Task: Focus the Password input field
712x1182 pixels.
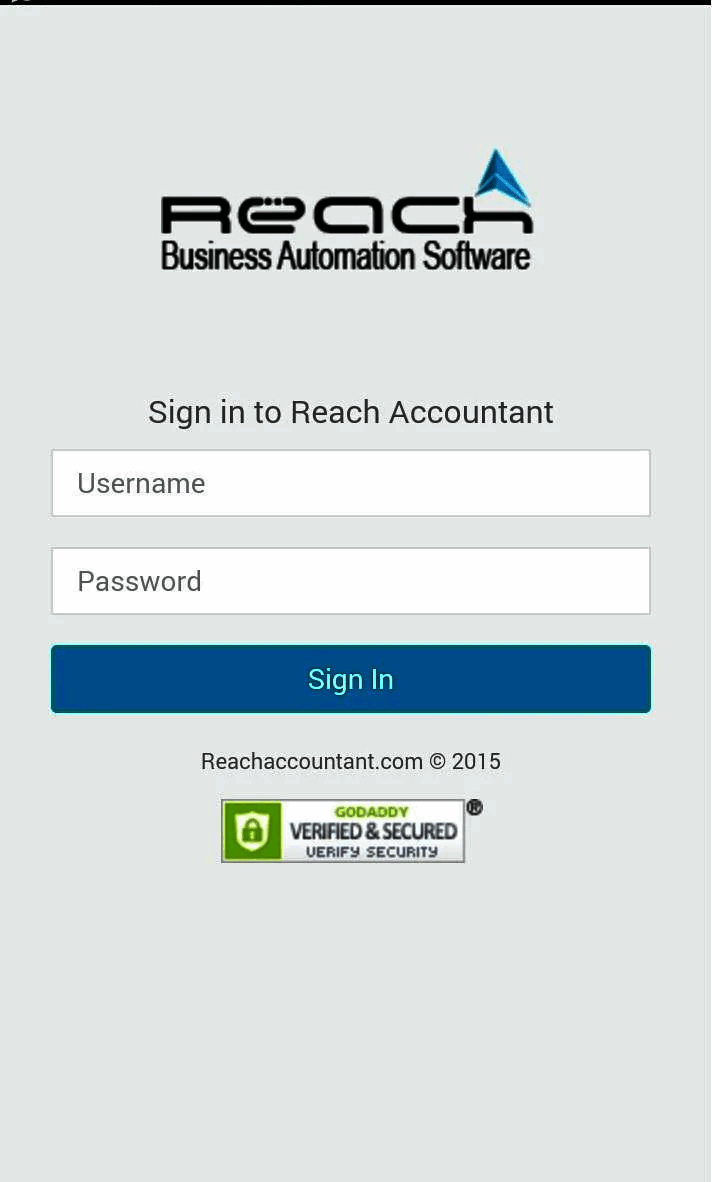Action: click(x=350, y=581)
